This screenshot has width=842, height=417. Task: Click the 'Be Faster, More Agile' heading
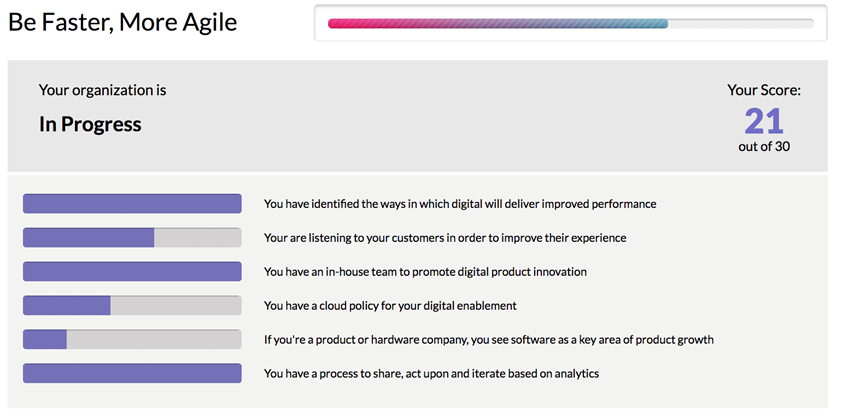(x=123, y=23)
